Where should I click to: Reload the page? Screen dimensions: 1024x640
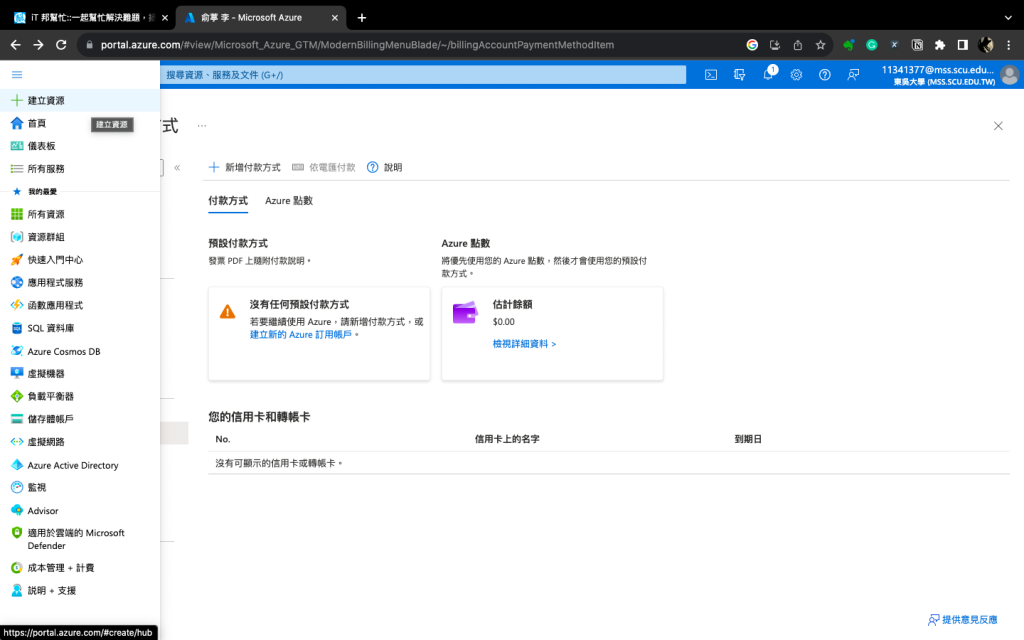pos(61,45)
